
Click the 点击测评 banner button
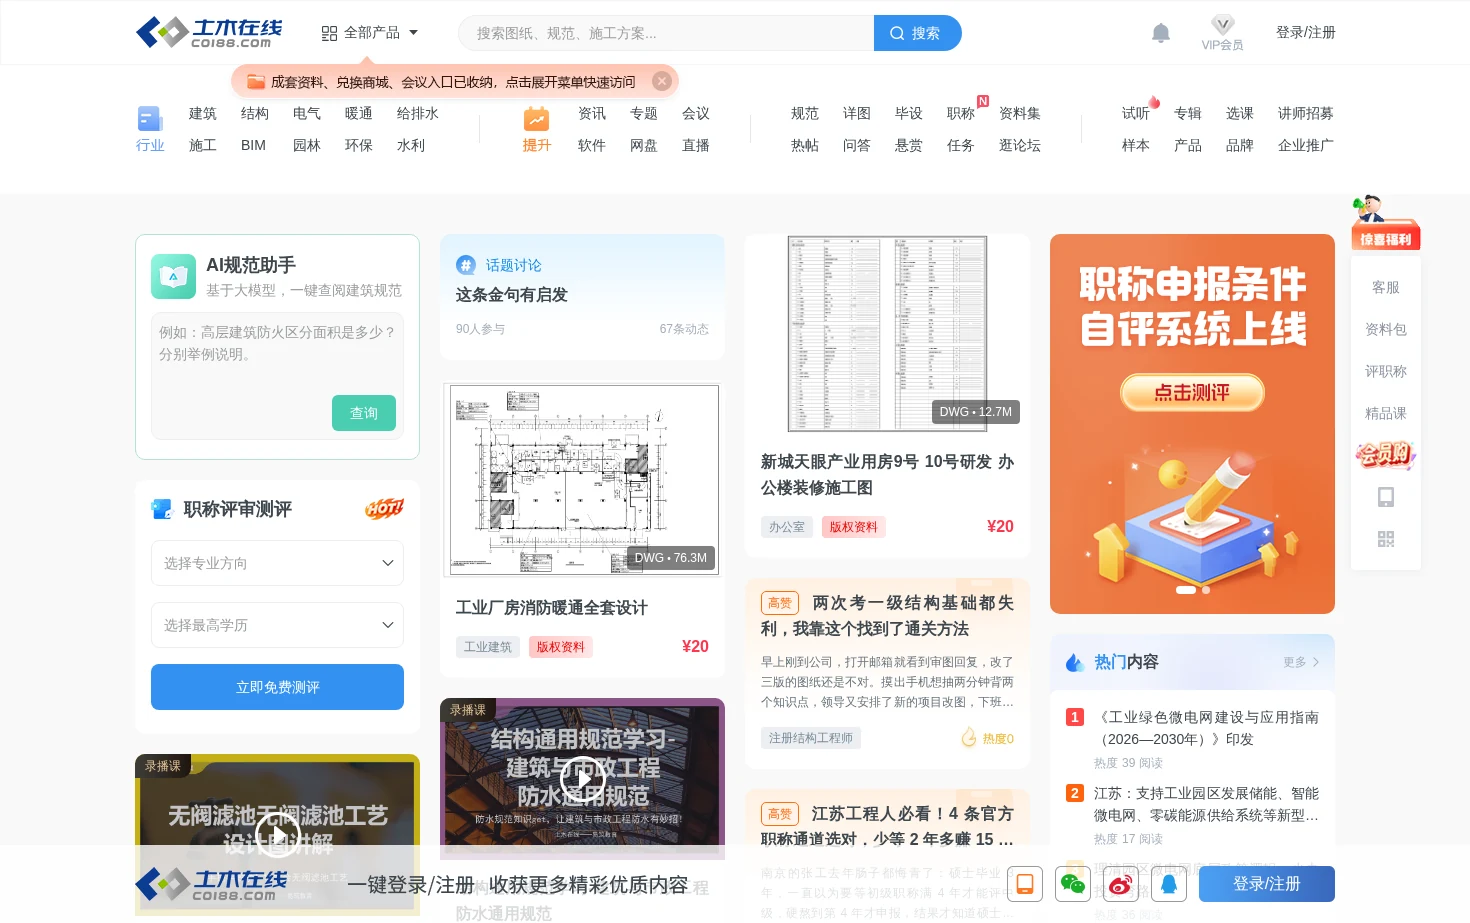coord(1192,392)
